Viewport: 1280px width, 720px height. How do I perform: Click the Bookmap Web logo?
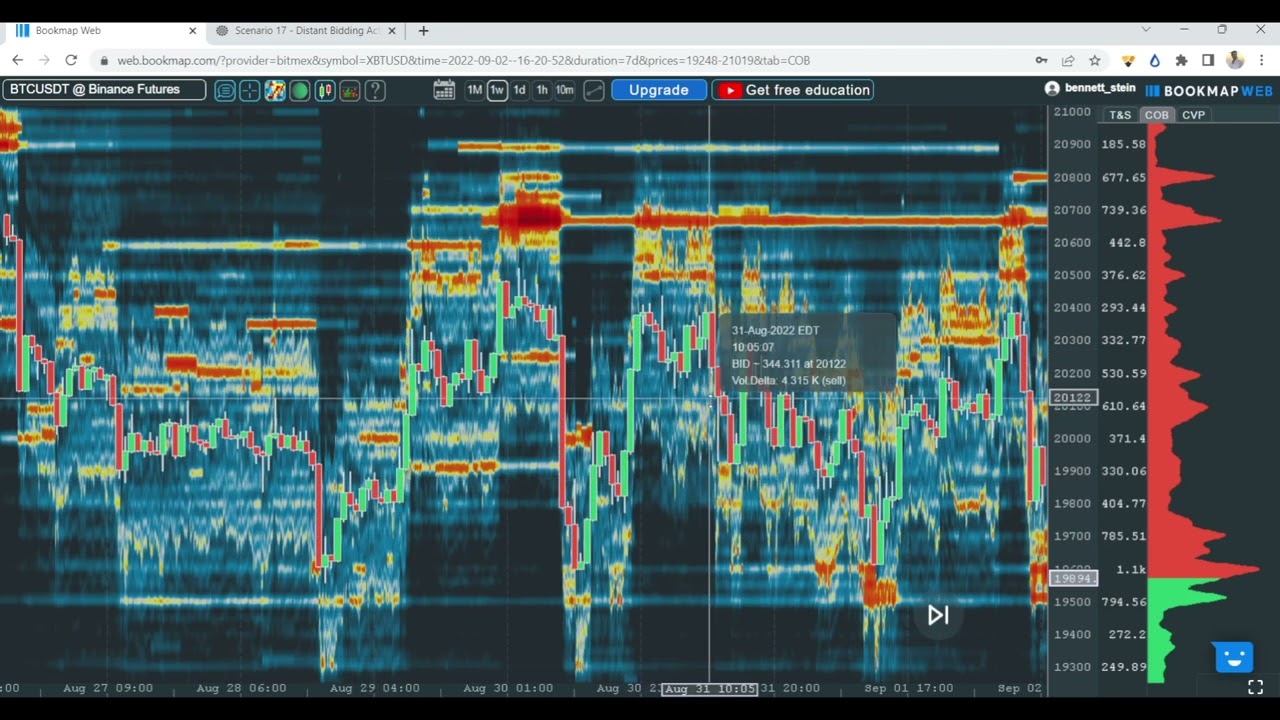pyautogui.click(x=1209, y=90)
